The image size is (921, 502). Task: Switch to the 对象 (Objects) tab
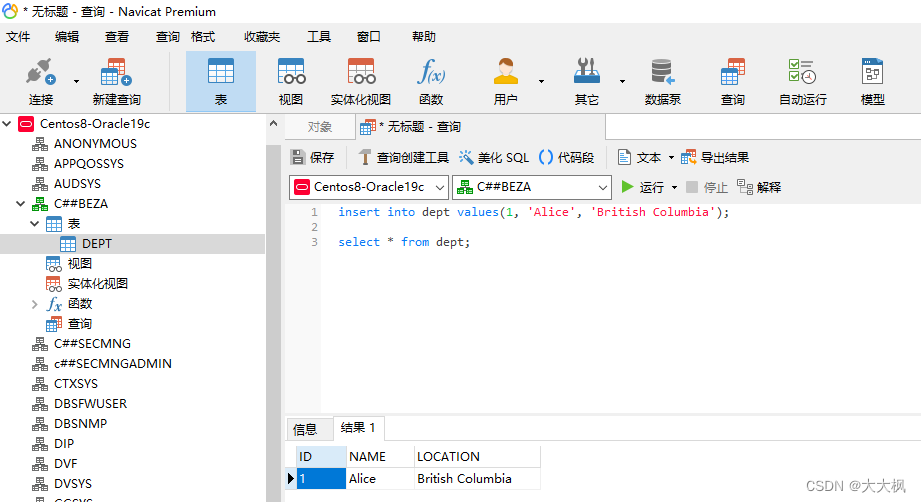pos(320,127)
